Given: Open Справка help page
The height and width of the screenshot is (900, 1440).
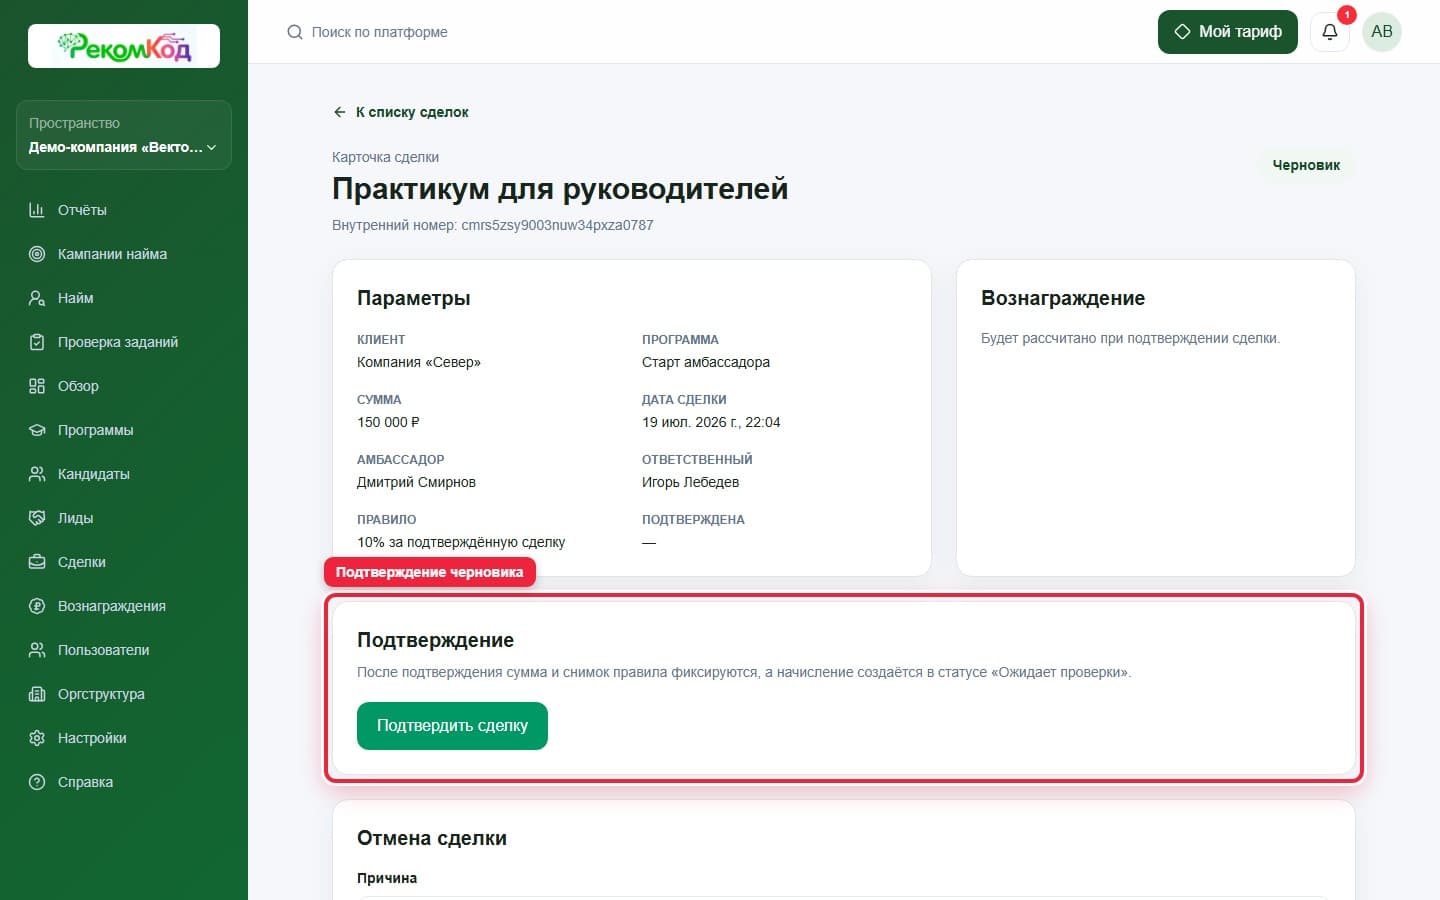Looking at the screenshot, I should 124,782.
